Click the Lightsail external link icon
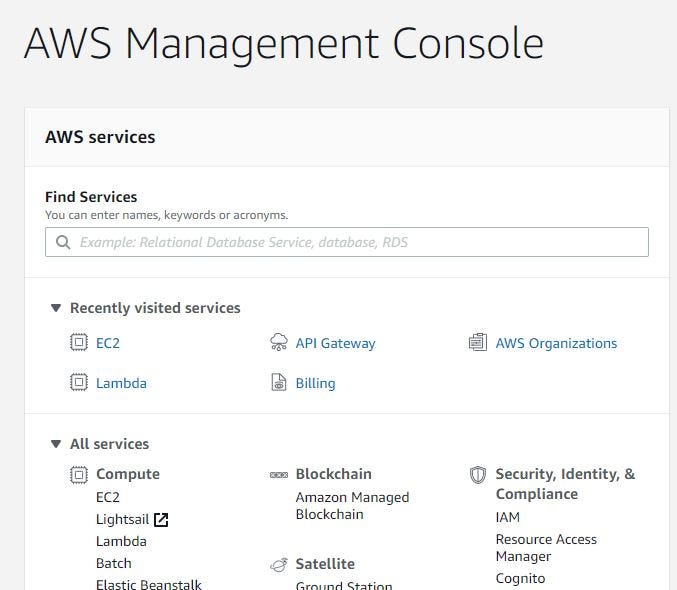Viewport: 677px width, 590px height. (161, 520)
